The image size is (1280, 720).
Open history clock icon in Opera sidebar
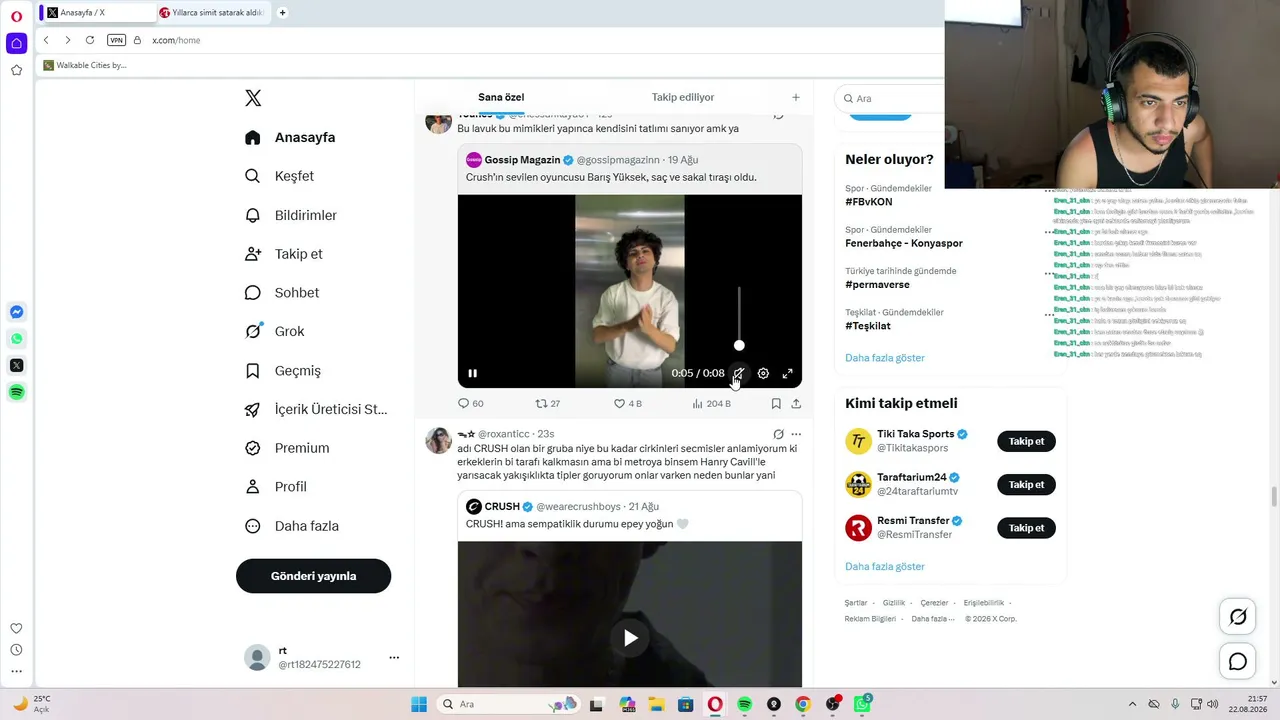coord(16,650)
